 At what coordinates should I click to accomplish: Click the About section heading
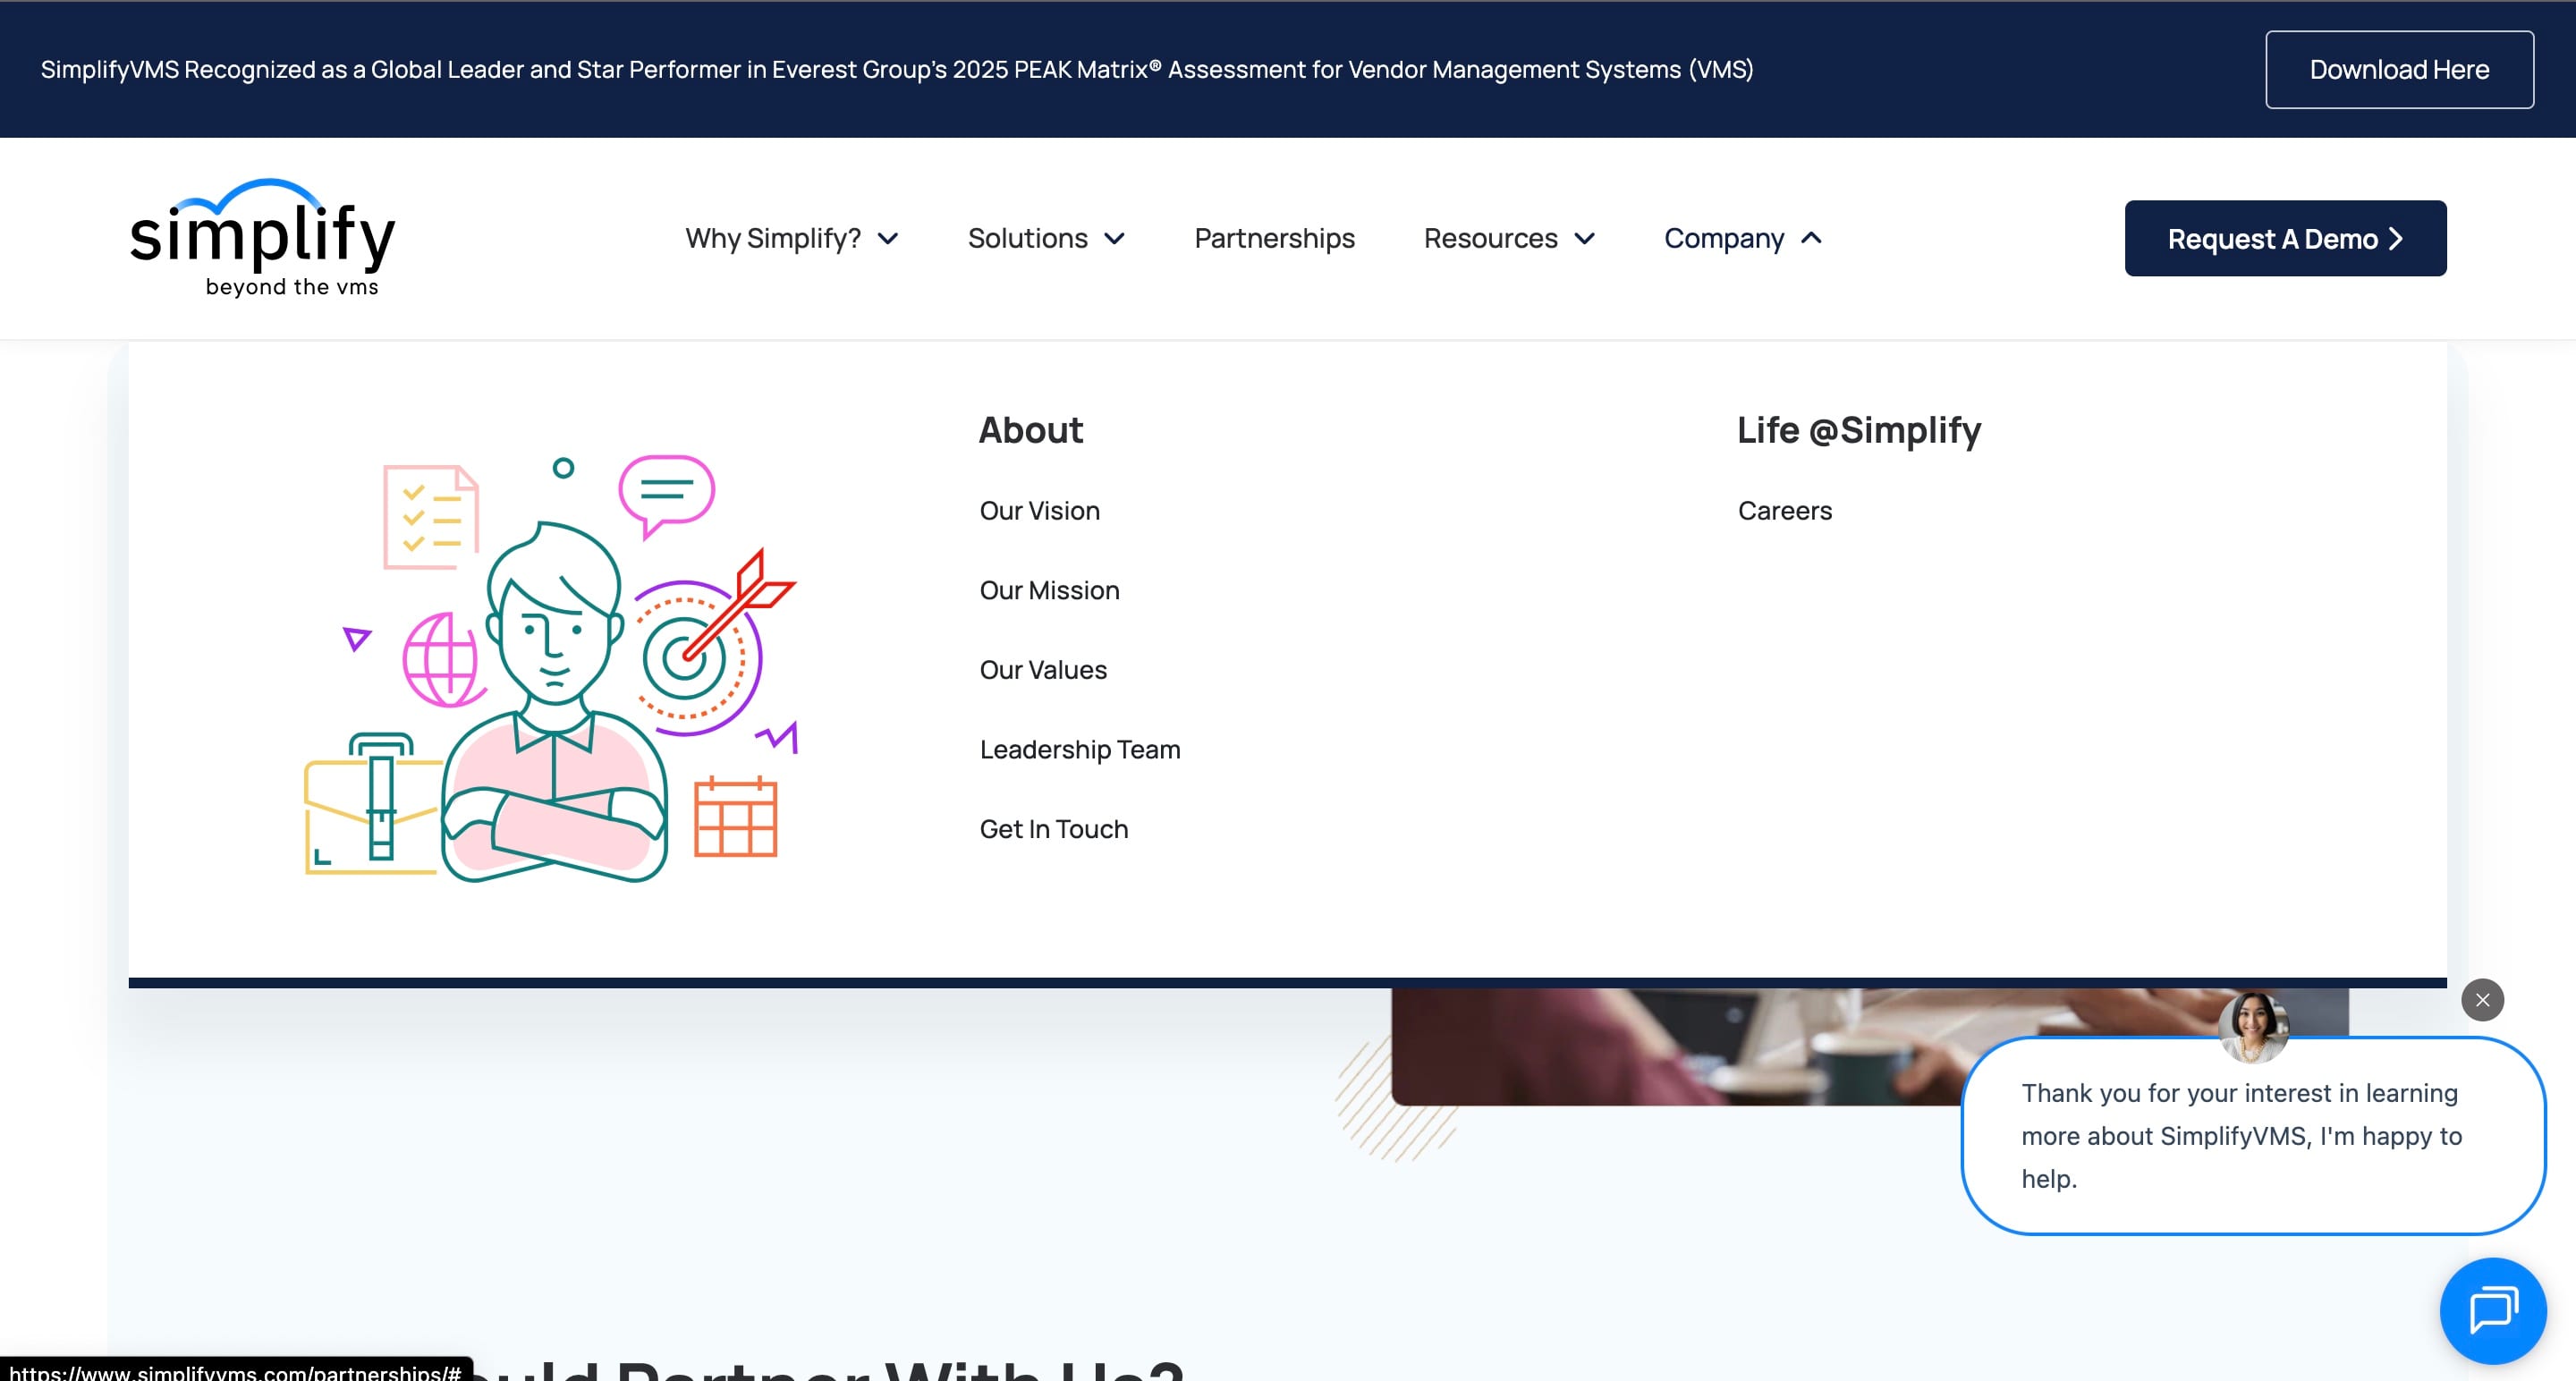(x=1030, y=430)
